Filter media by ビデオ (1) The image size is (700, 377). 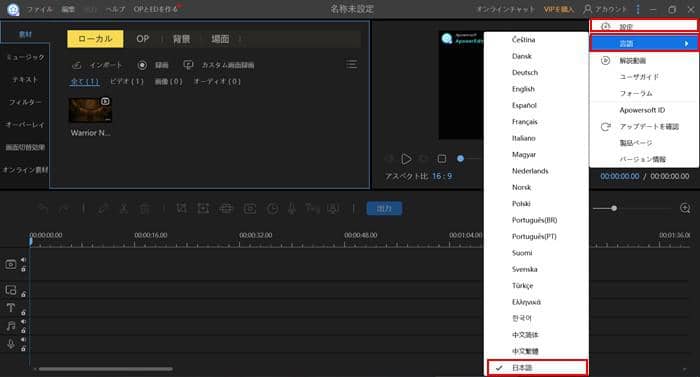pos(127,81)
